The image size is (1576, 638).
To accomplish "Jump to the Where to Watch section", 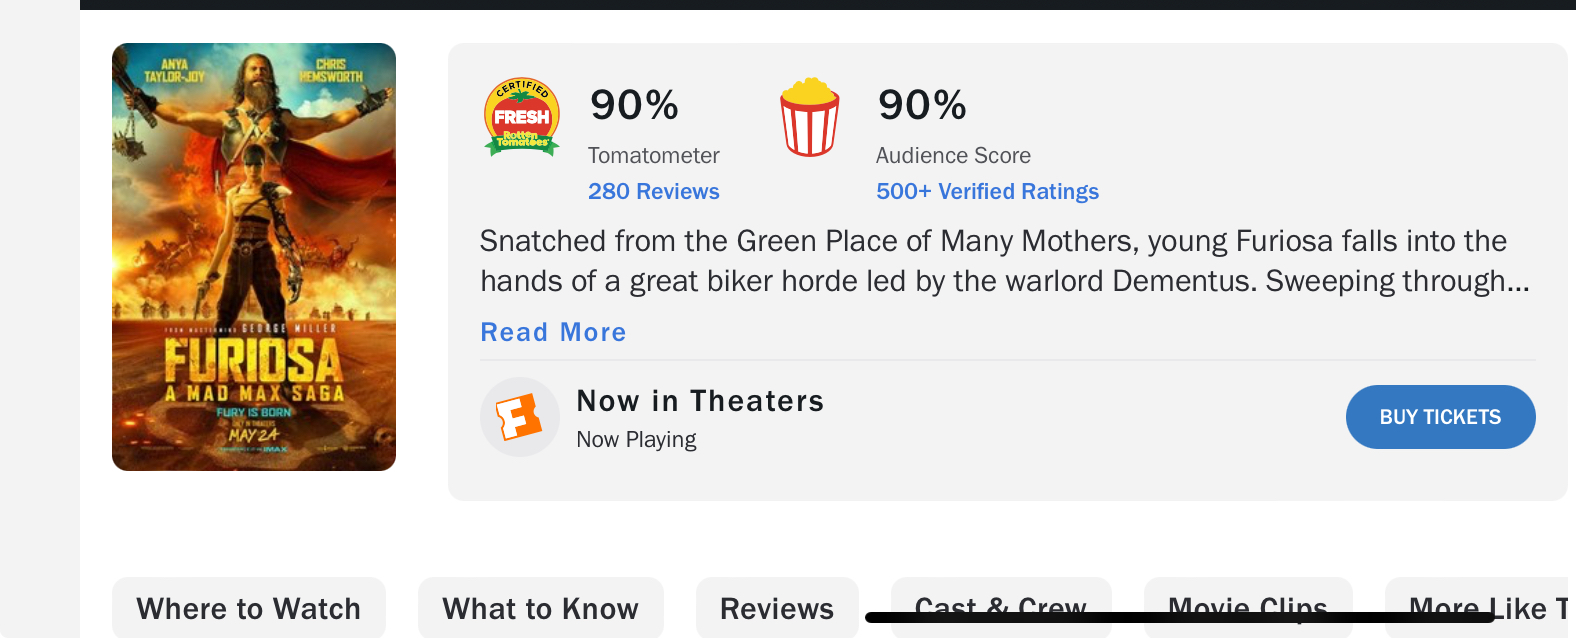I will click(x=248, y=608).
